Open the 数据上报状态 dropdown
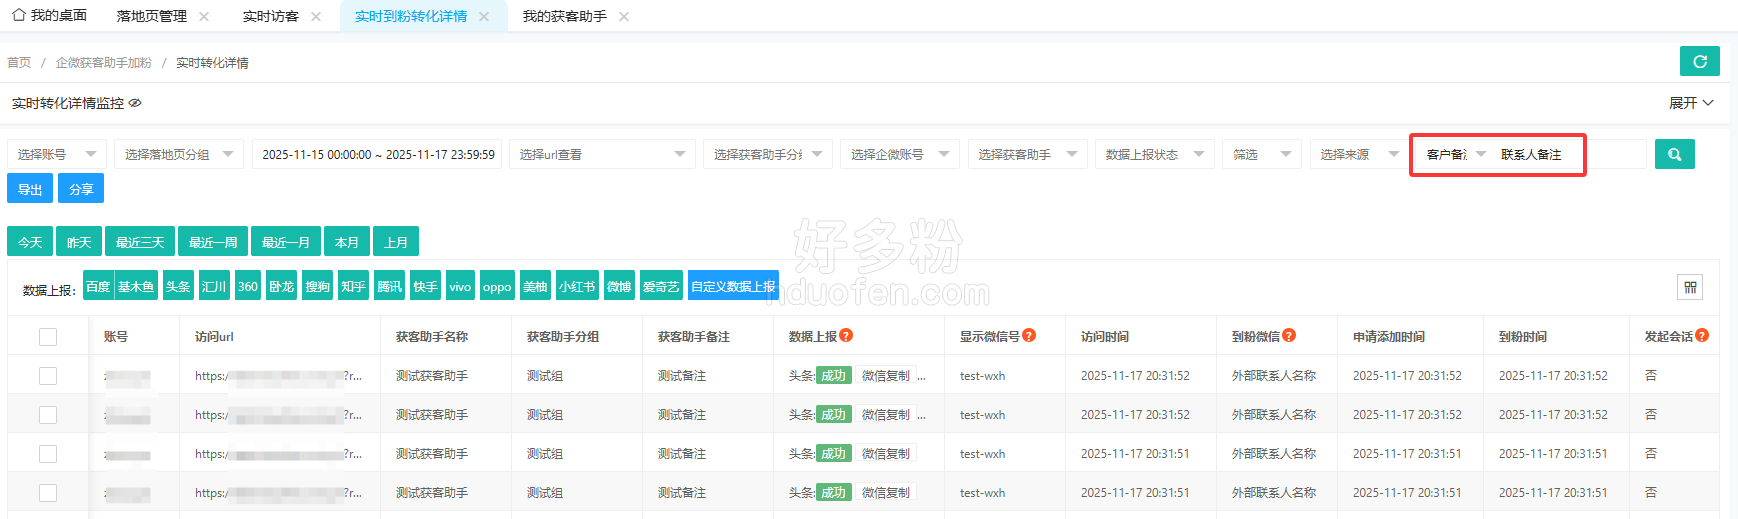Image resolution: width=1738 pixels, height=519 pixels. 1153,154
